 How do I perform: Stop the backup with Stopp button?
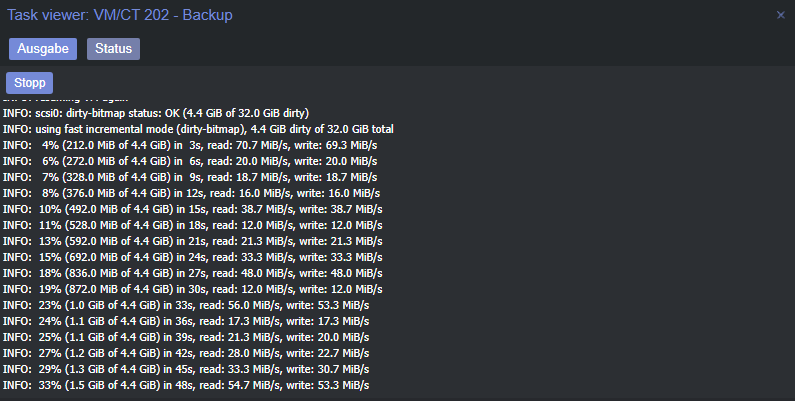(29, 83)
